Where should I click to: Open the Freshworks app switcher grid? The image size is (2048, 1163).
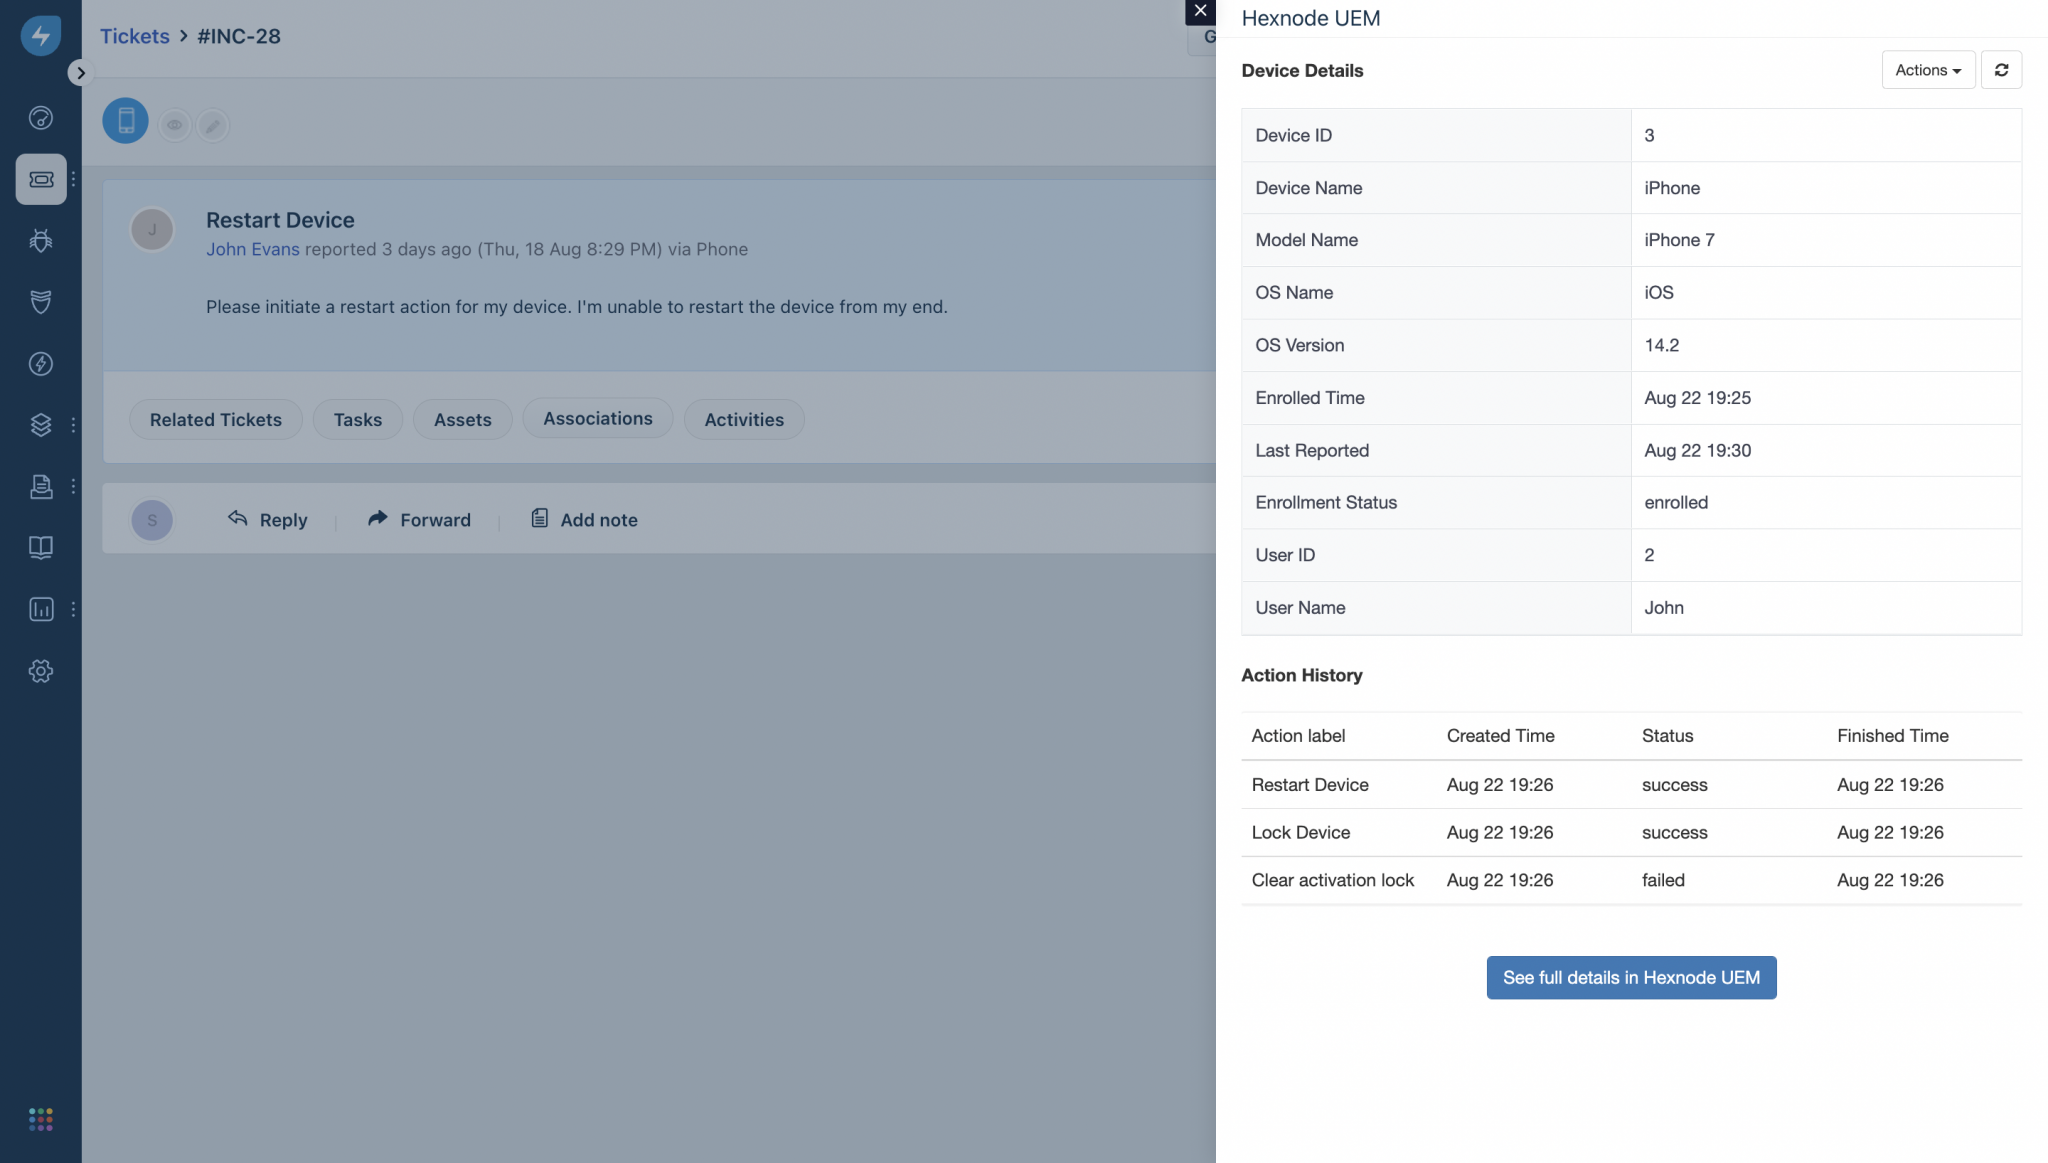41,1119
